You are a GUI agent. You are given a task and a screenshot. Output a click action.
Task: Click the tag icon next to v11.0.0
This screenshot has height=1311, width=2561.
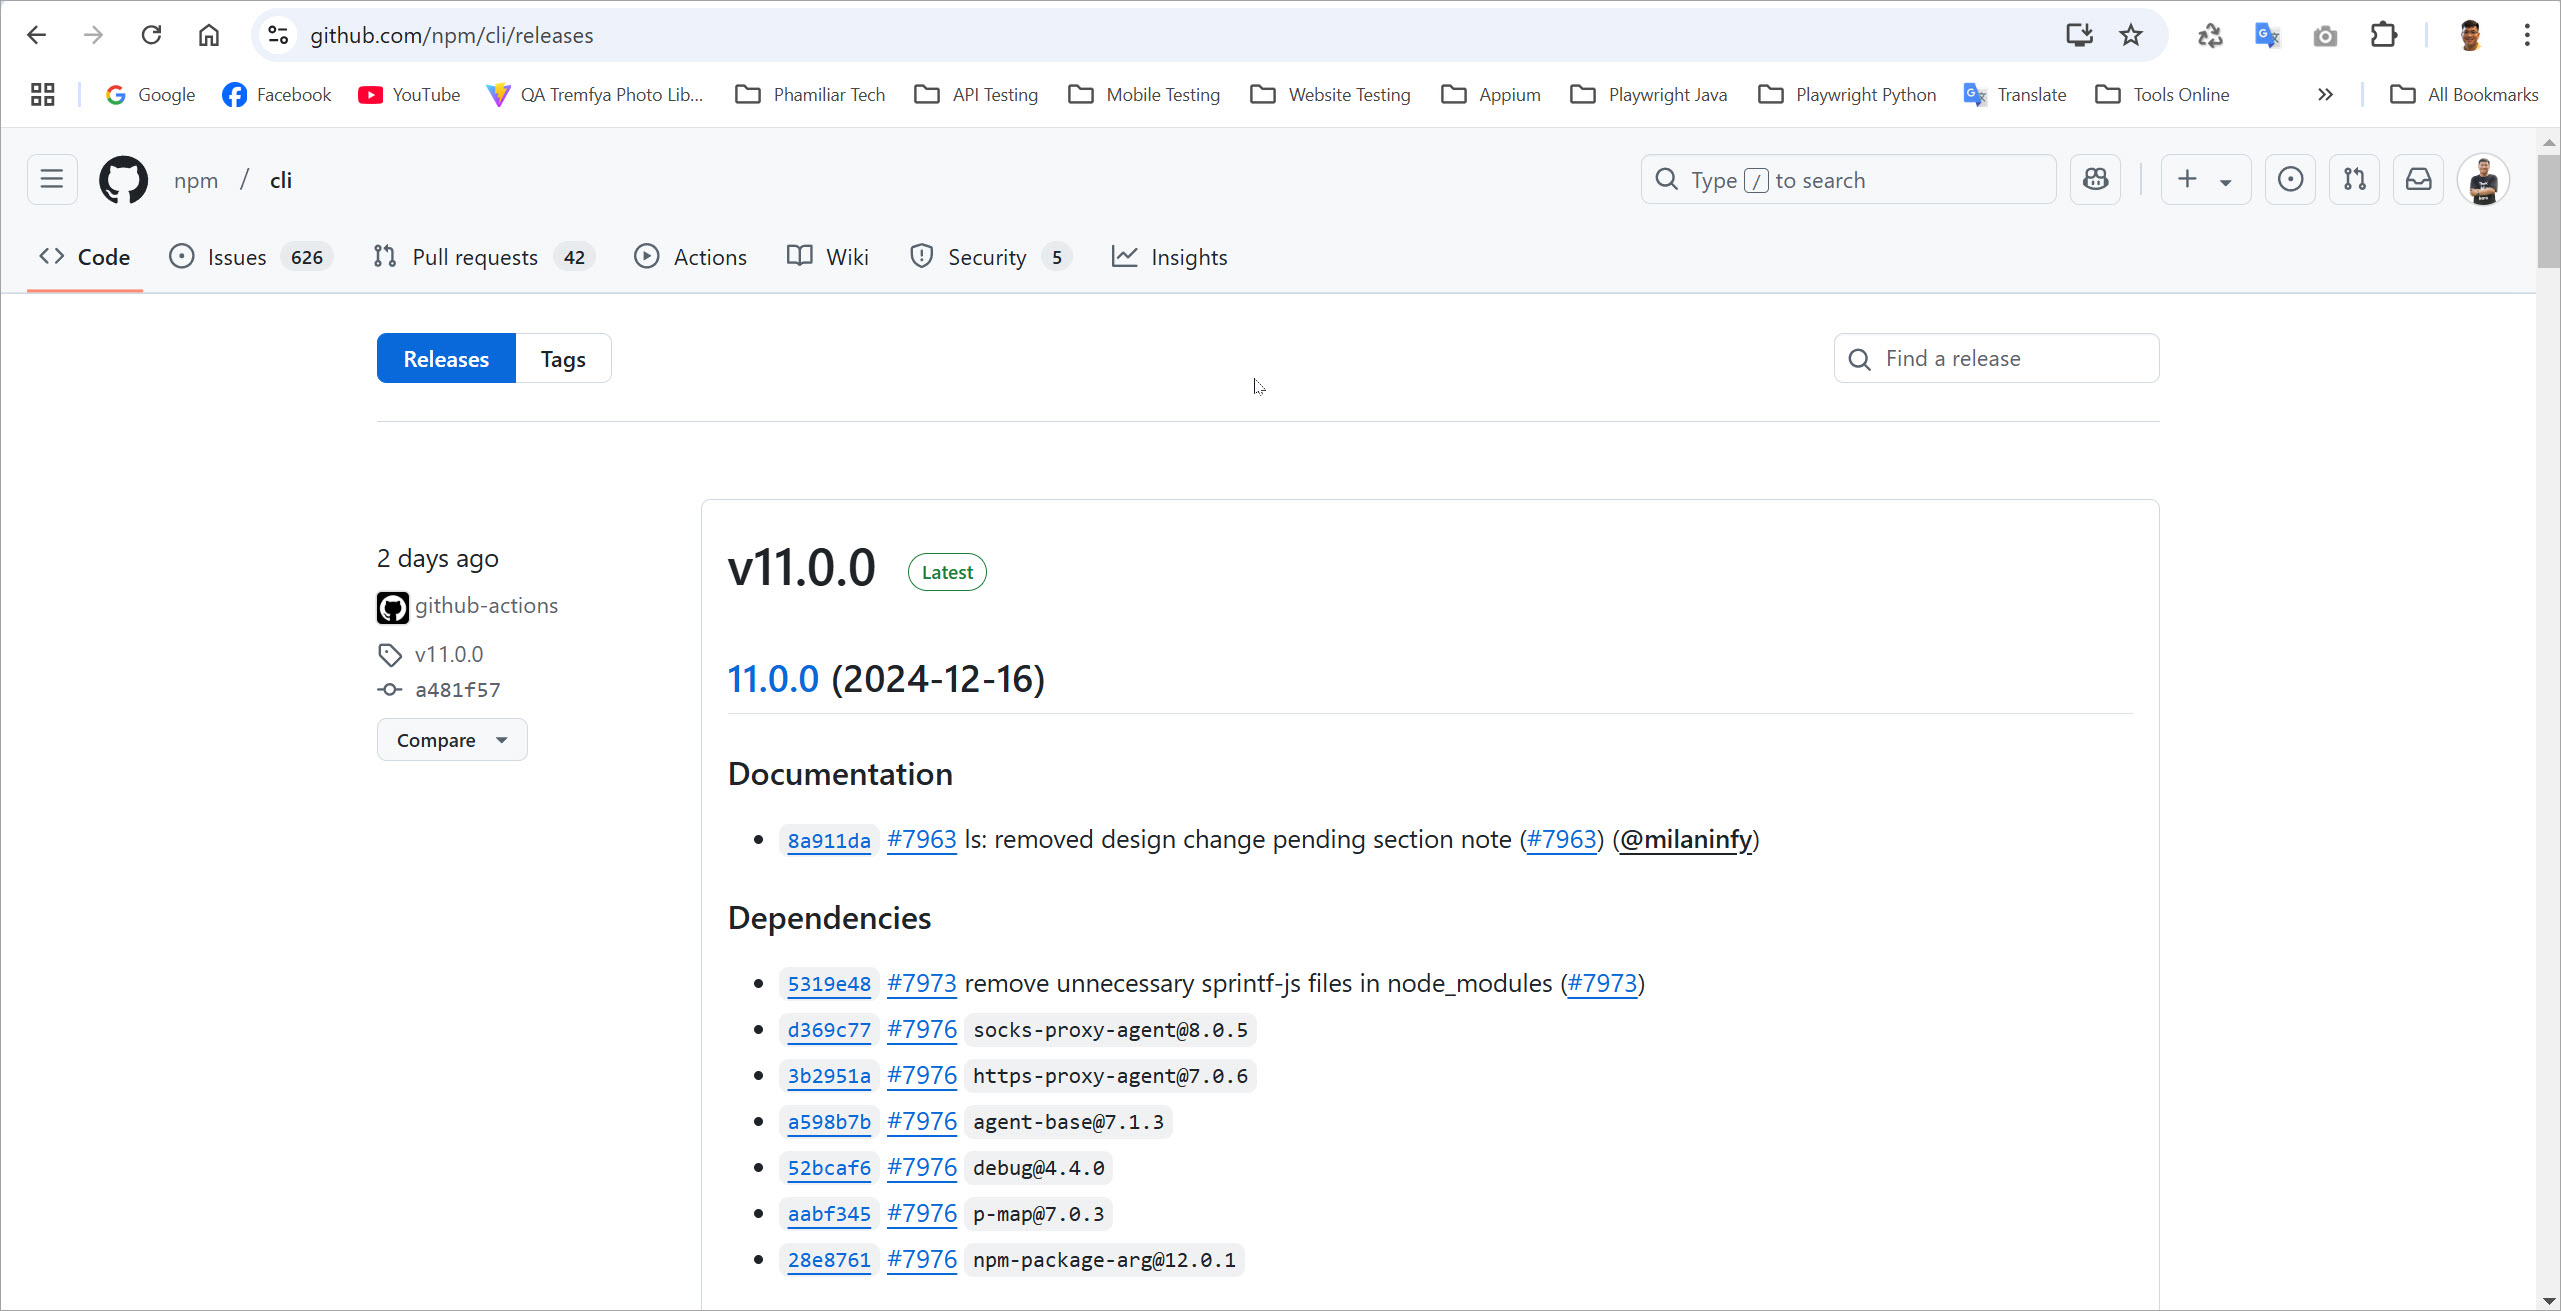[390, 655]
